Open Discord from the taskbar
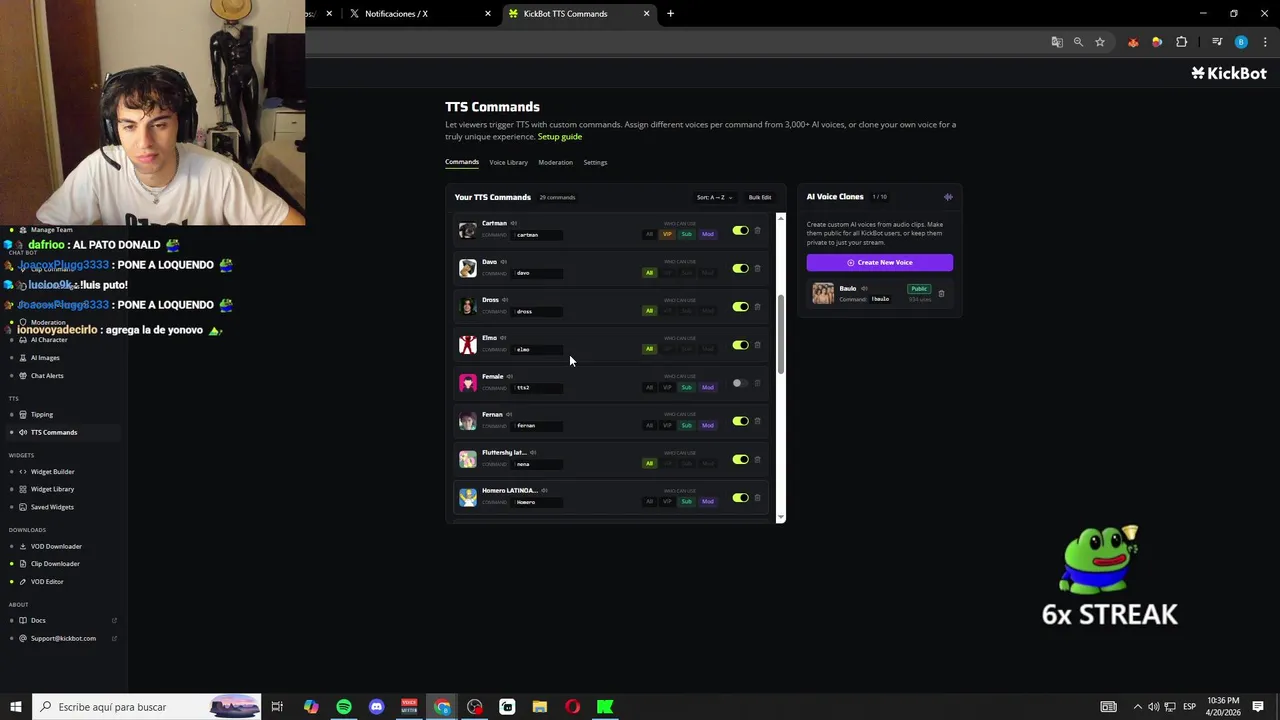Viewport: 1280px width, 720px height. (377, 707)
